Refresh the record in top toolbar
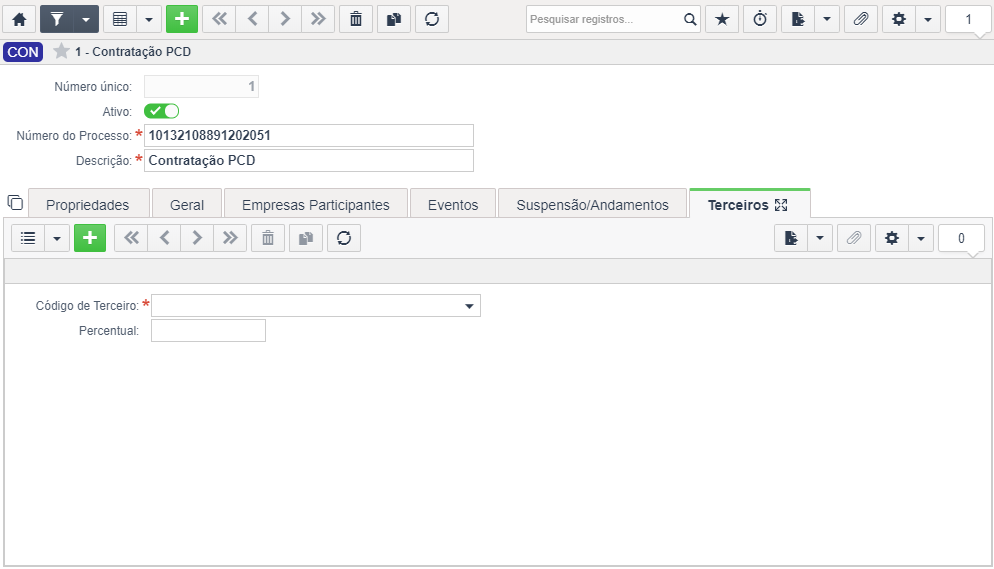Screen dimensions: 994x569 (432, 19)
